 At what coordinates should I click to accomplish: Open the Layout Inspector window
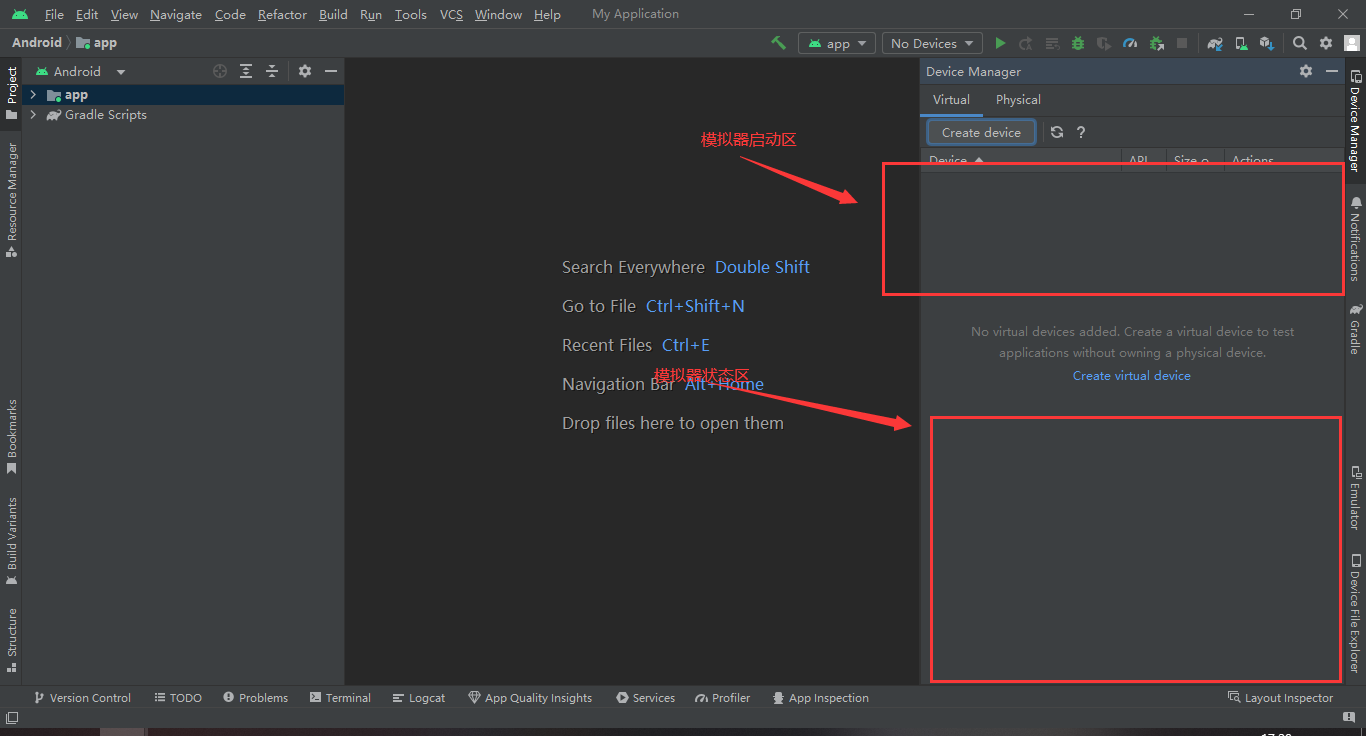pos(1280,698)
